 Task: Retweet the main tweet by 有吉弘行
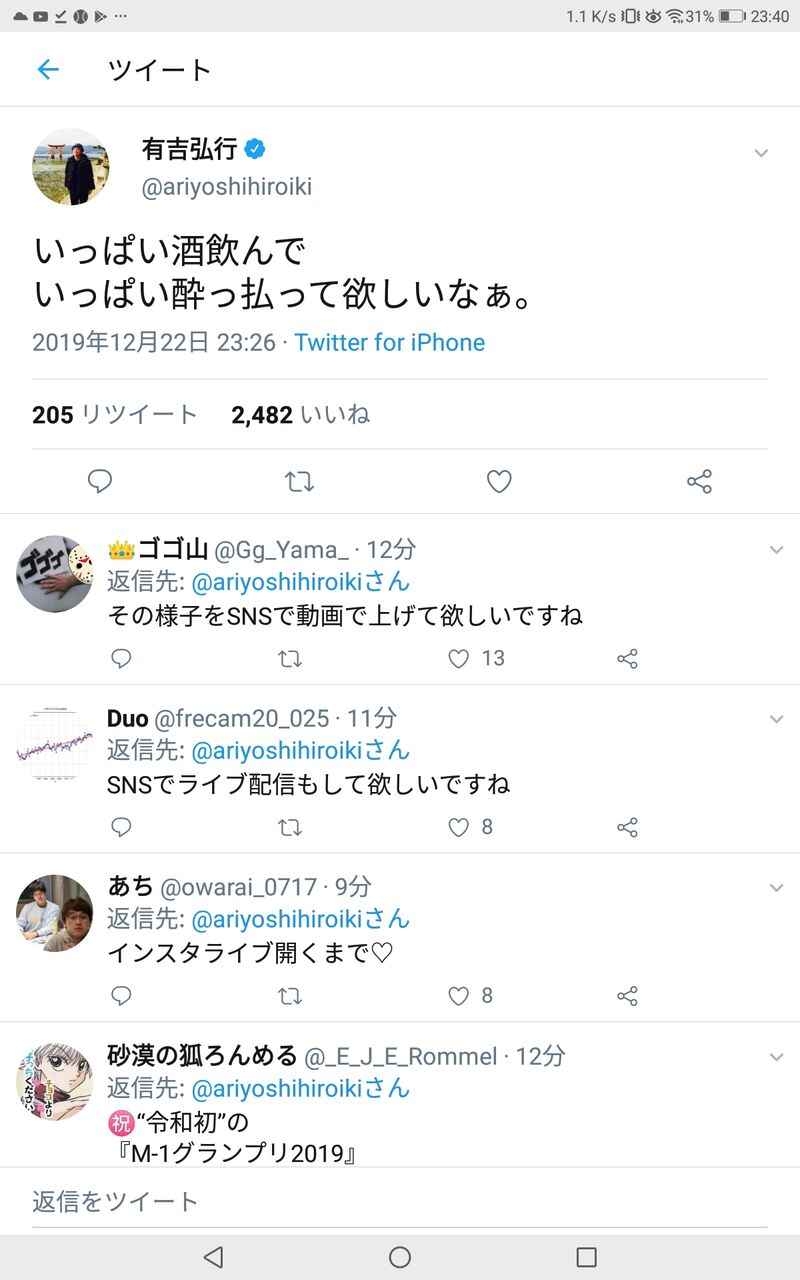tap(299, 482)
